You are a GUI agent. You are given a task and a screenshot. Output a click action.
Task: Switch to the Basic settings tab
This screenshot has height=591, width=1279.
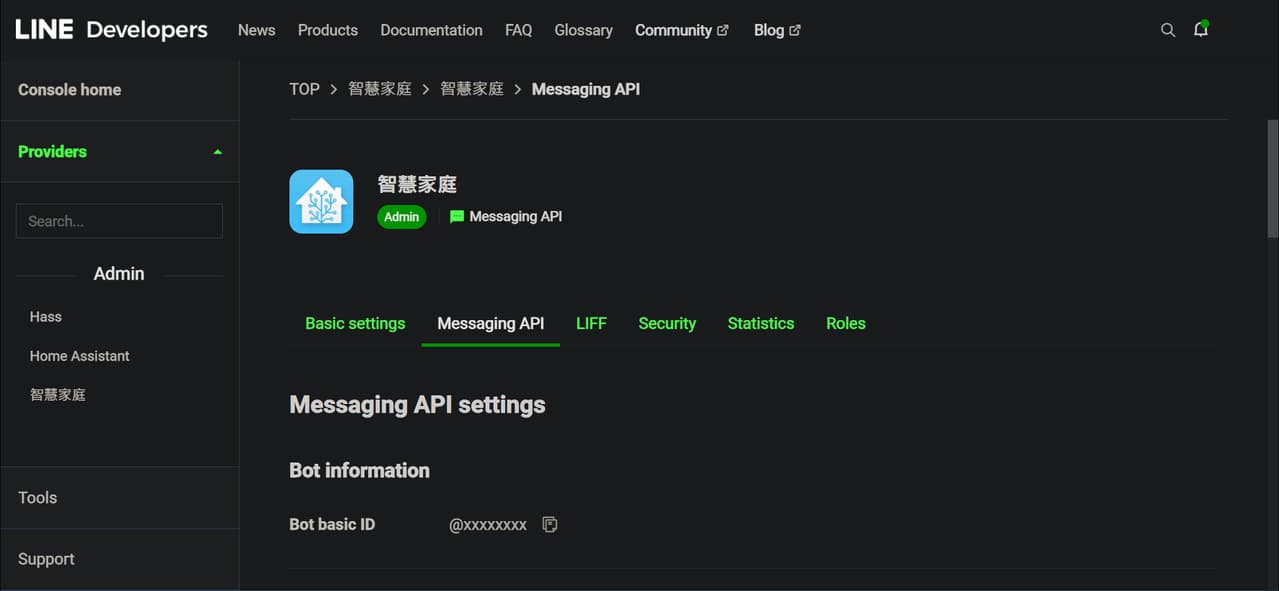[355, 323]
